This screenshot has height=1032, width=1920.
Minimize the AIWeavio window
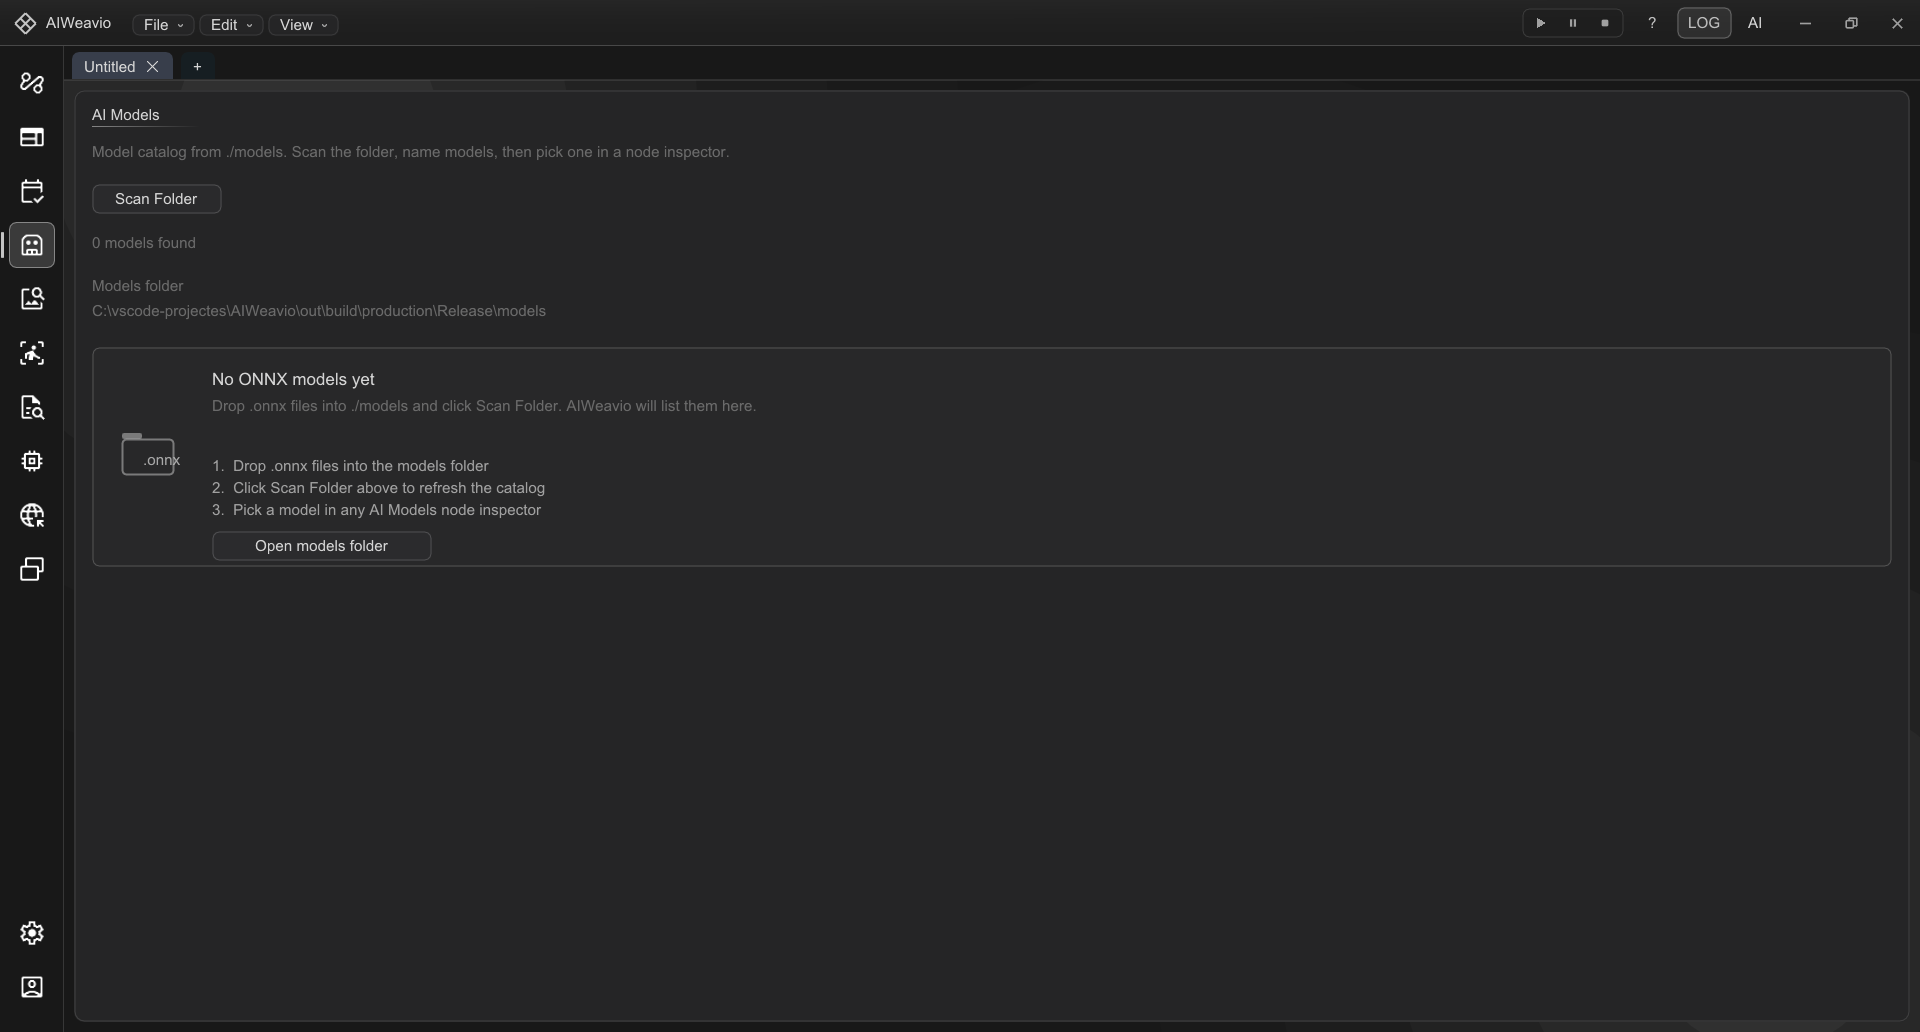1805,23
